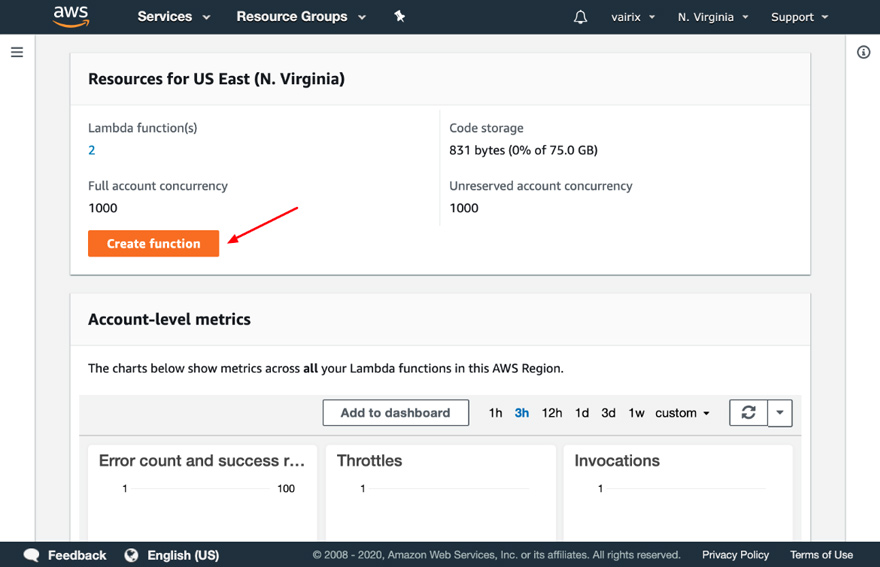Toggle the hamburger navigation menu
The image size is (880, 567).
click(17, 52)
